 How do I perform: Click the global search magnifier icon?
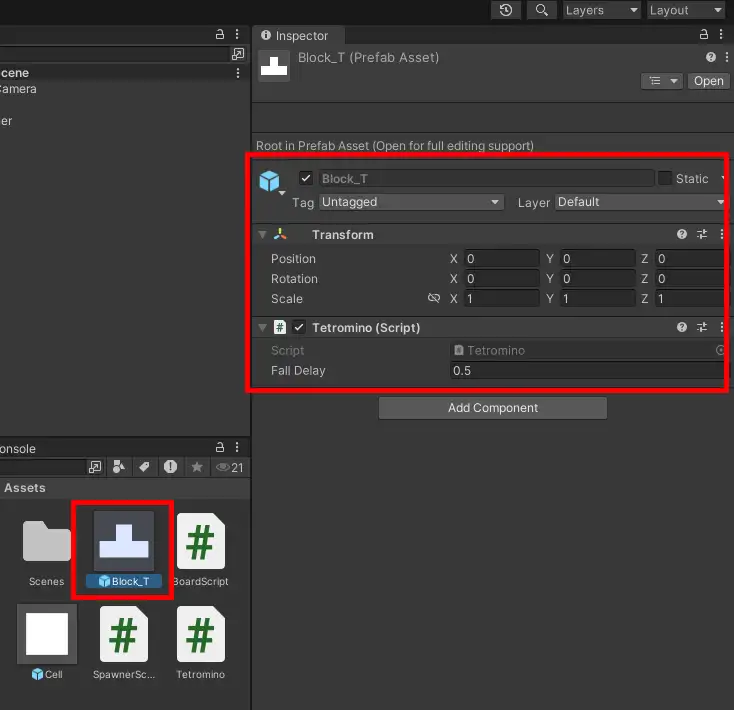pos(541,10)
